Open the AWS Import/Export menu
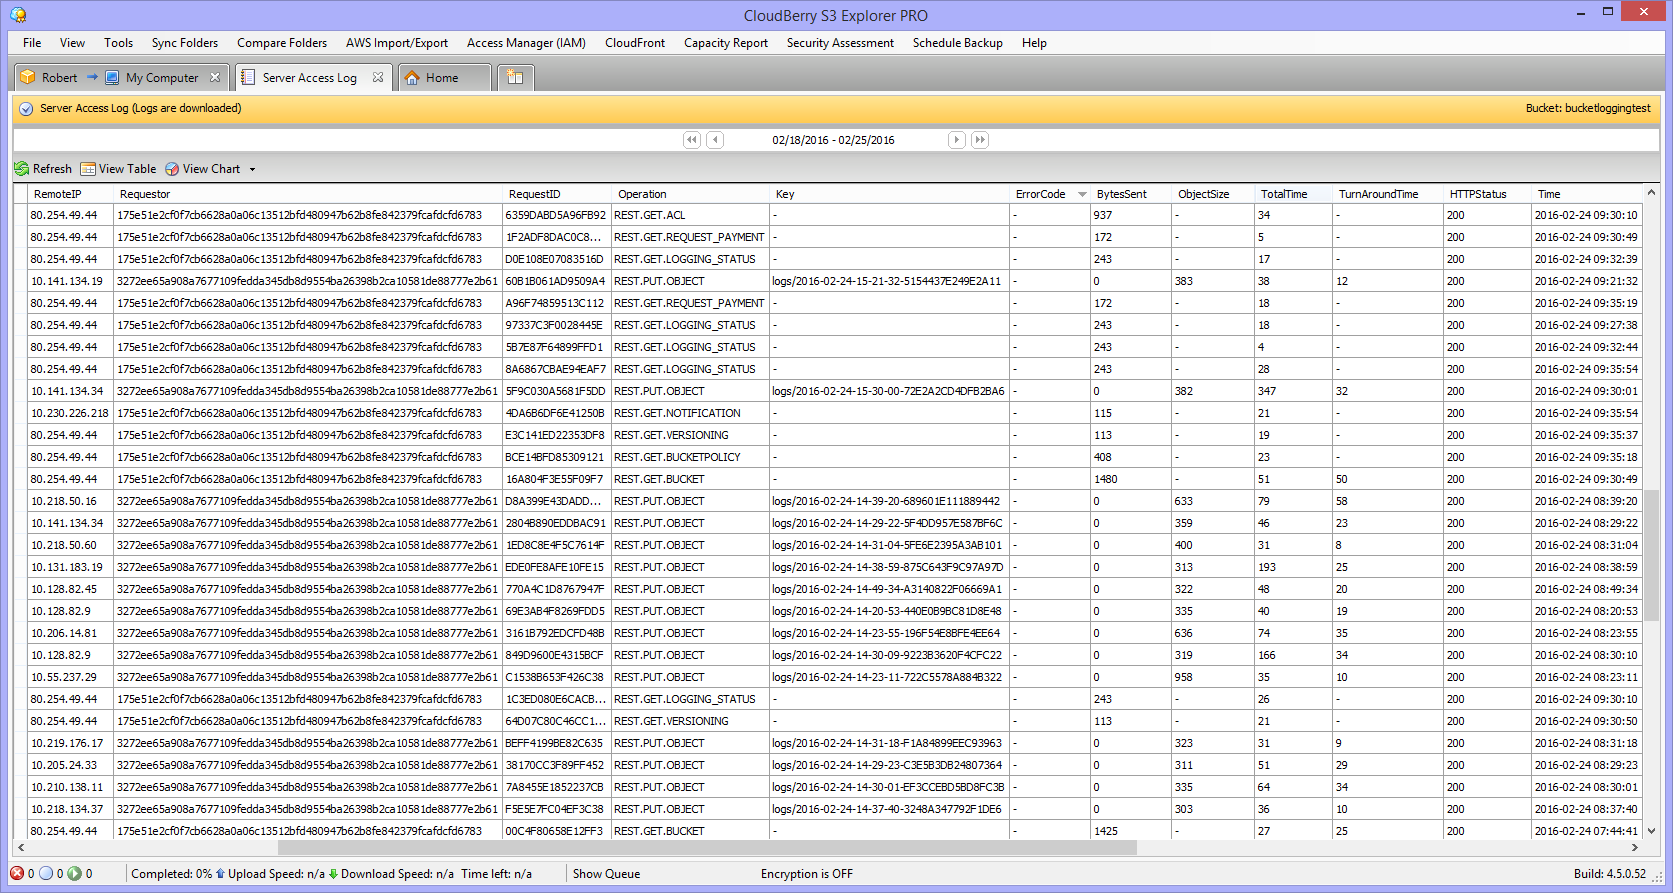This screenshot has height=893, width=1673. (x=397, y=43)
